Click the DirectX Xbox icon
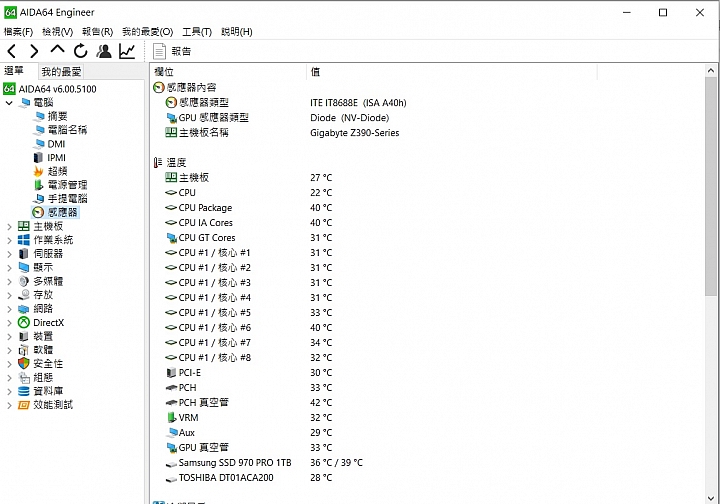The image size is (720, 504). click(23, 322)
